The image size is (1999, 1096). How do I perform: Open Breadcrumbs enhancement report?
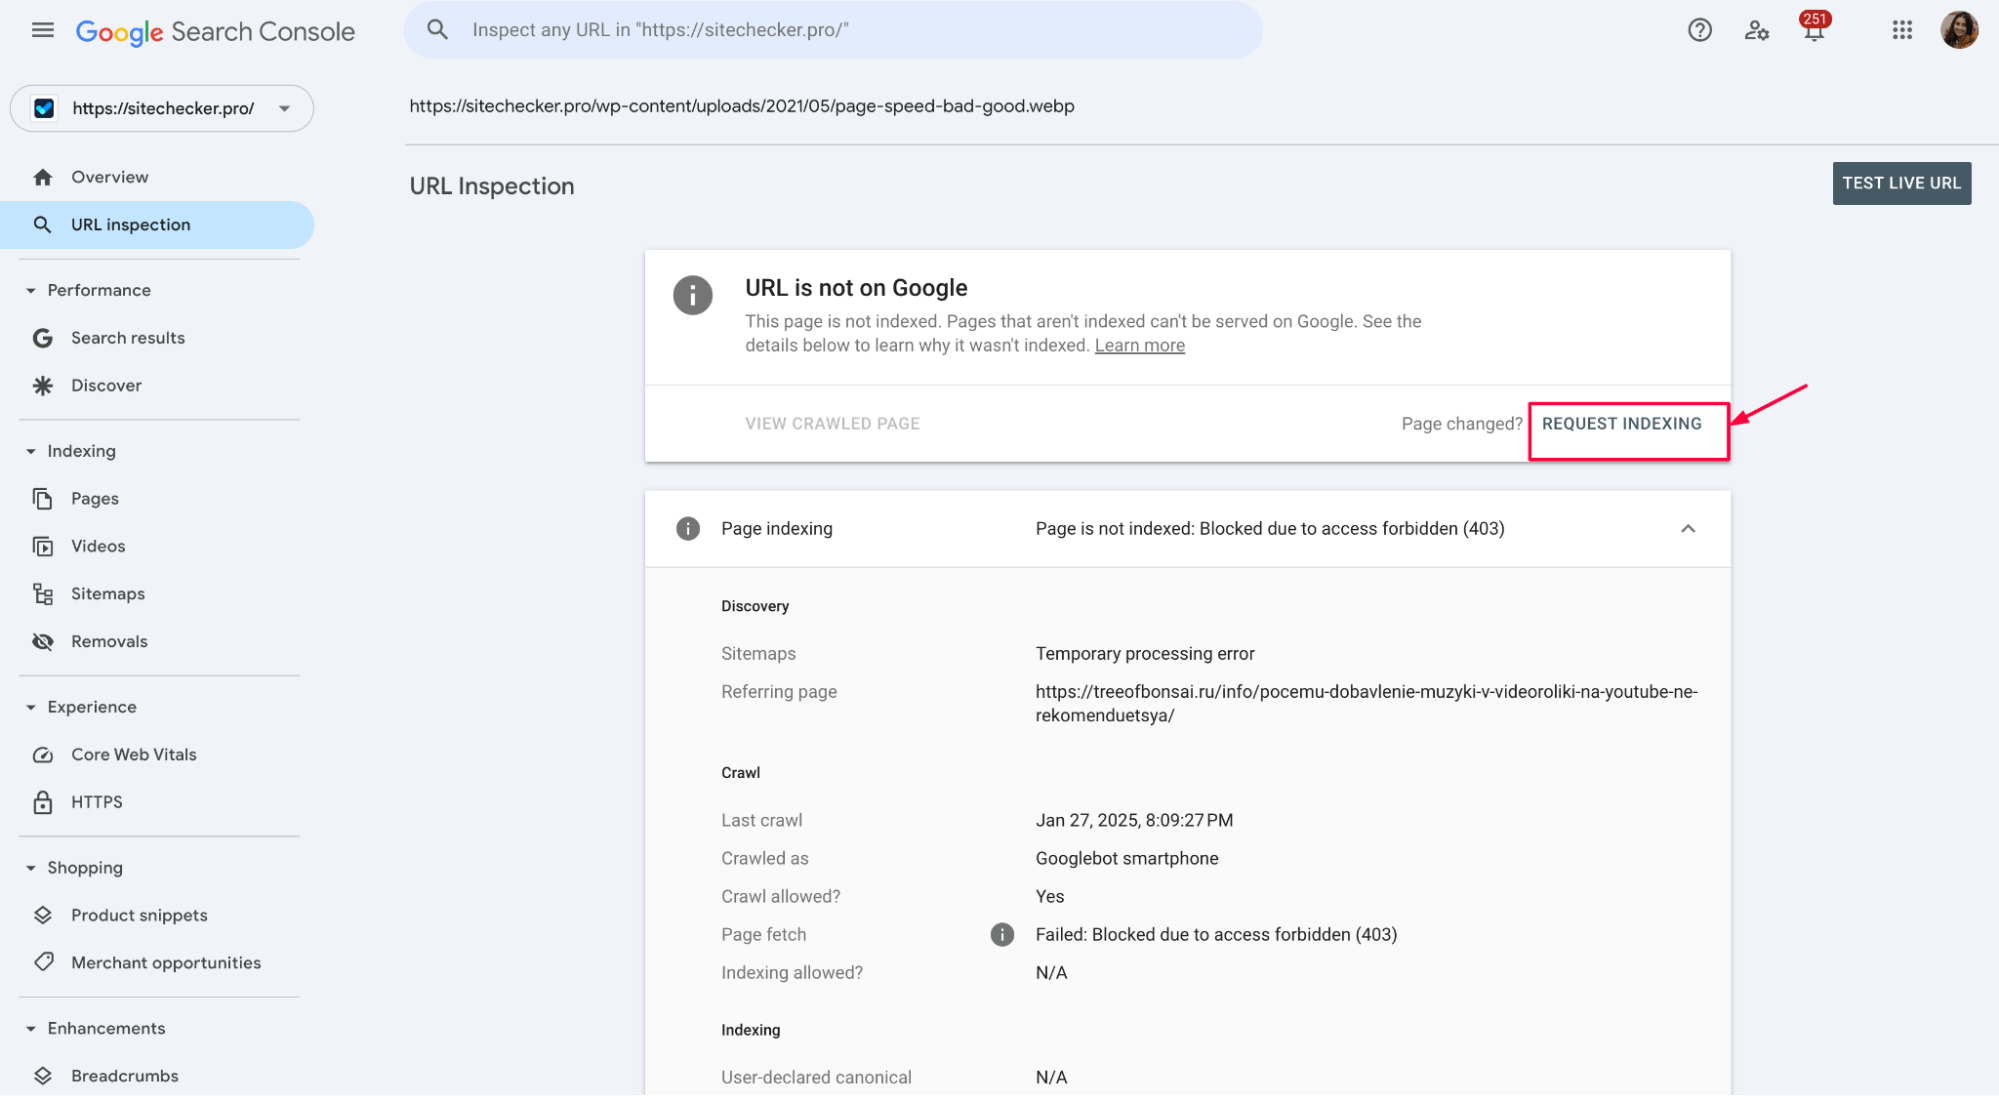(158, 1076)
